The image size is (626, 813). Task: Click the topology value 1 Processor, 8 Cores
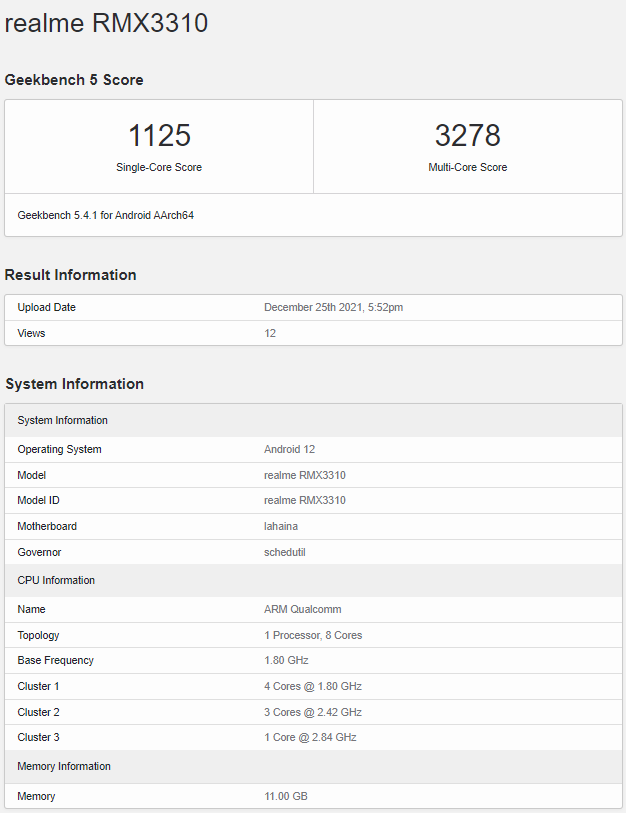pyautogui.click(x=313, y=635)
